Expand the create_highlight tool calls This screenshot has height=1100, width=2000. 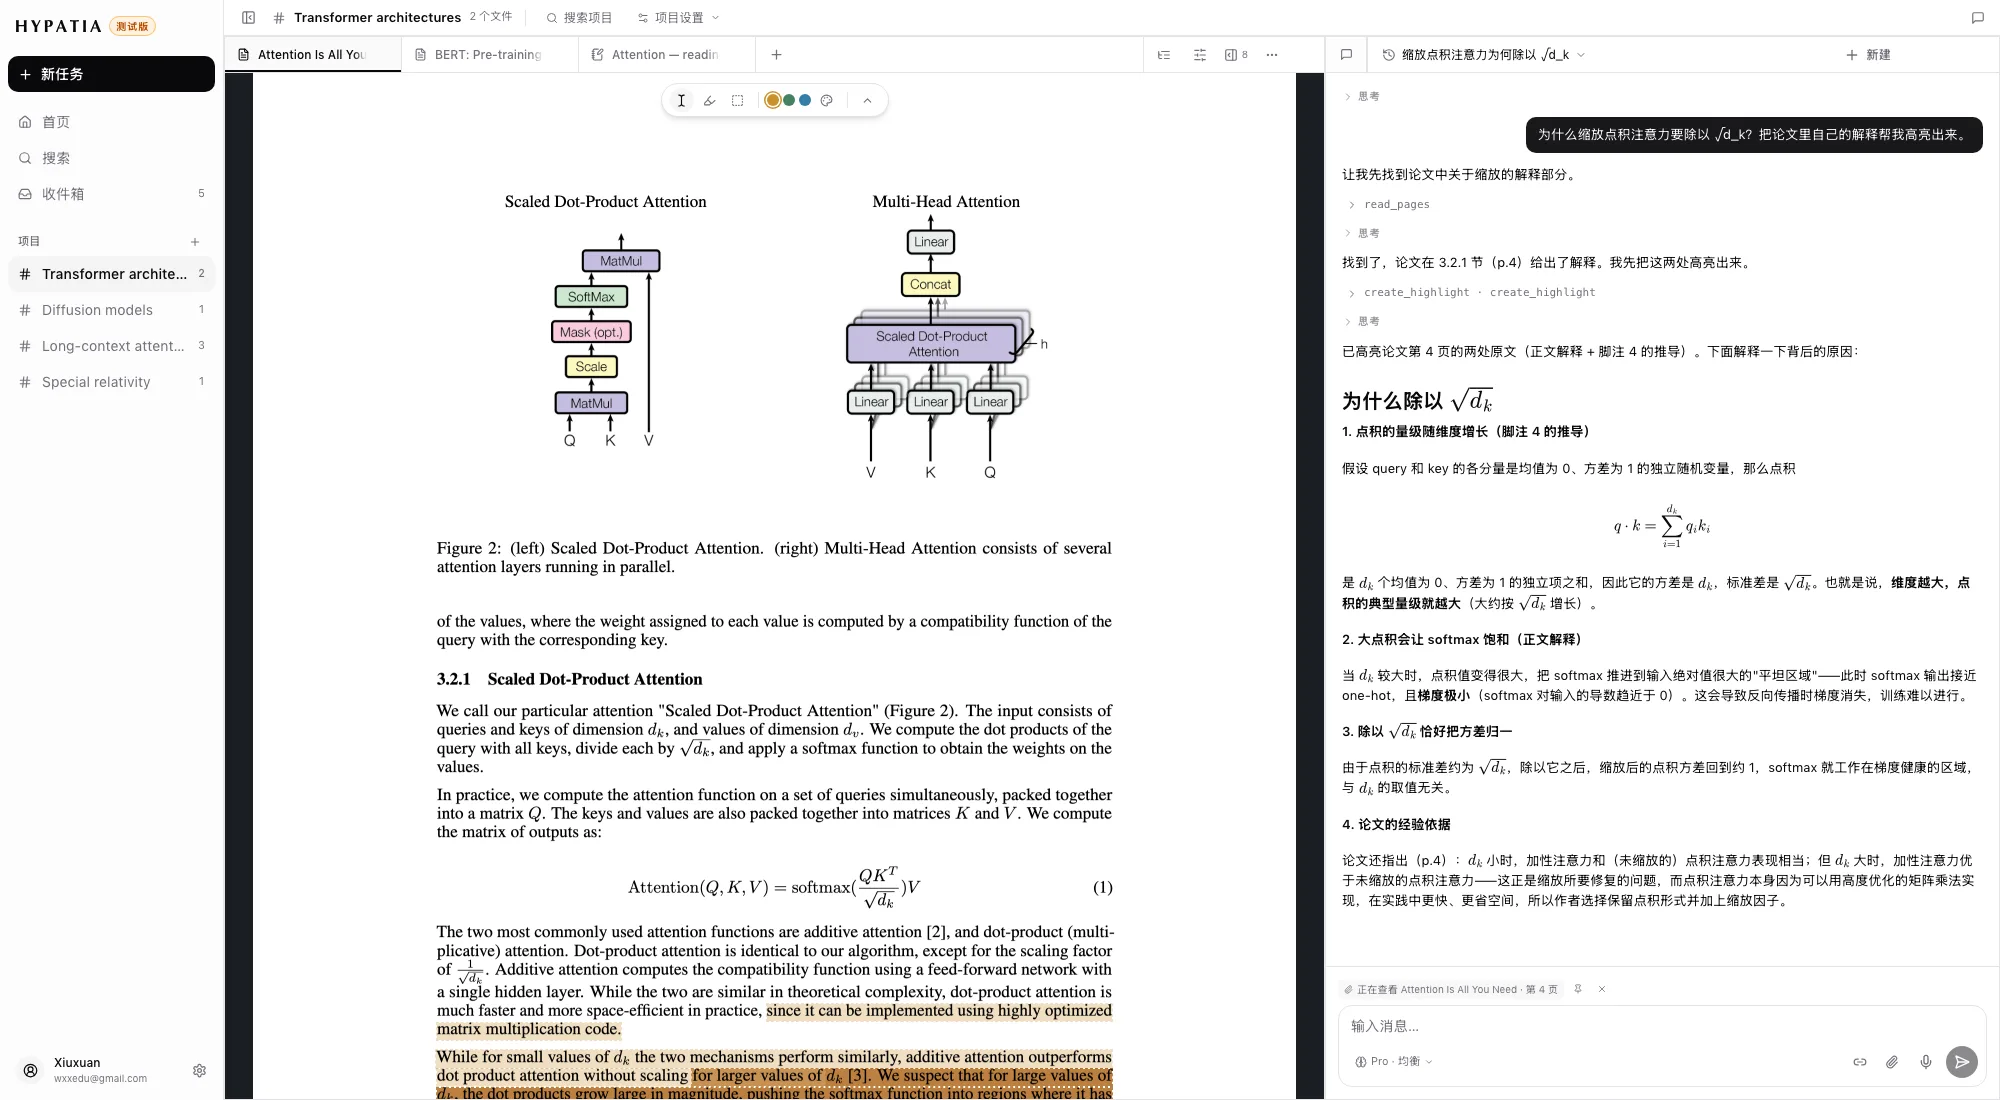tap(1471, 292)
